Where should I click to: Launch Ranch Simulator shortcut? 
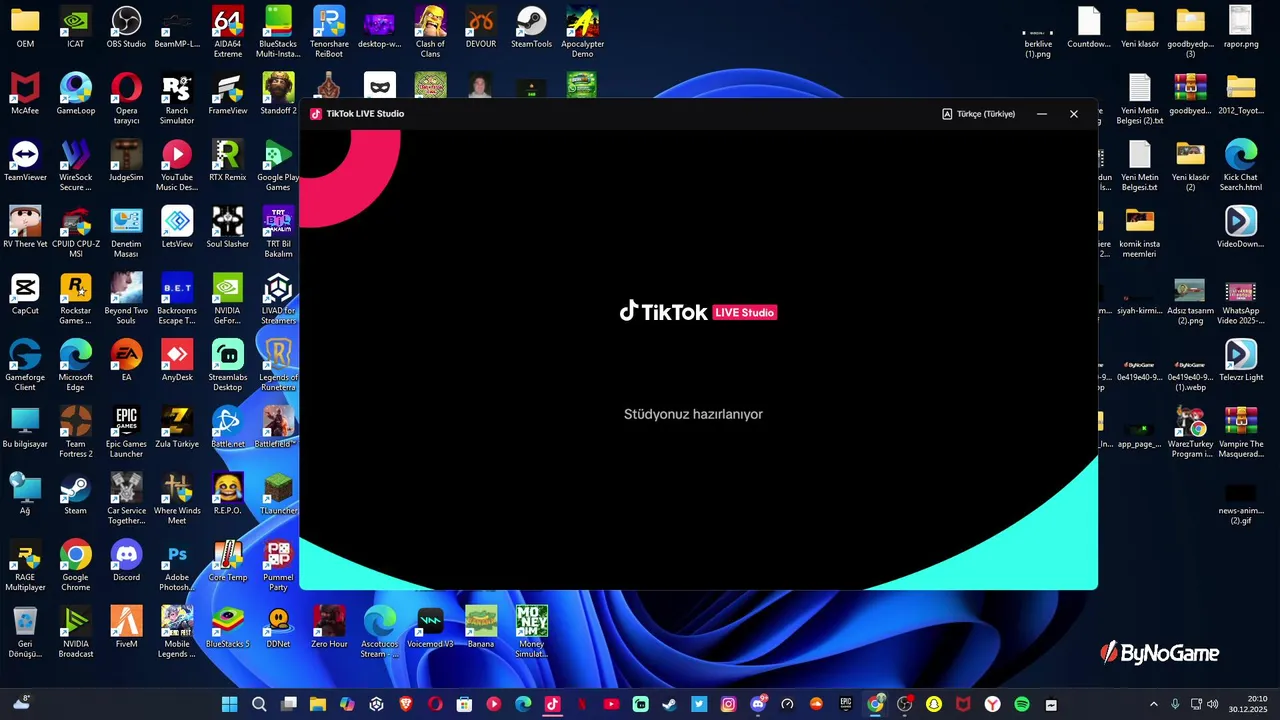[177, 99]
